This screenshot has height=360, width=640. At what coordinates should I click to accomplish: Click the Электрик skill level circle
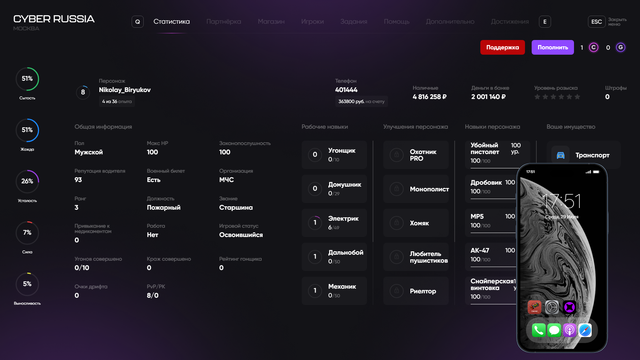(x=315, y=222)
